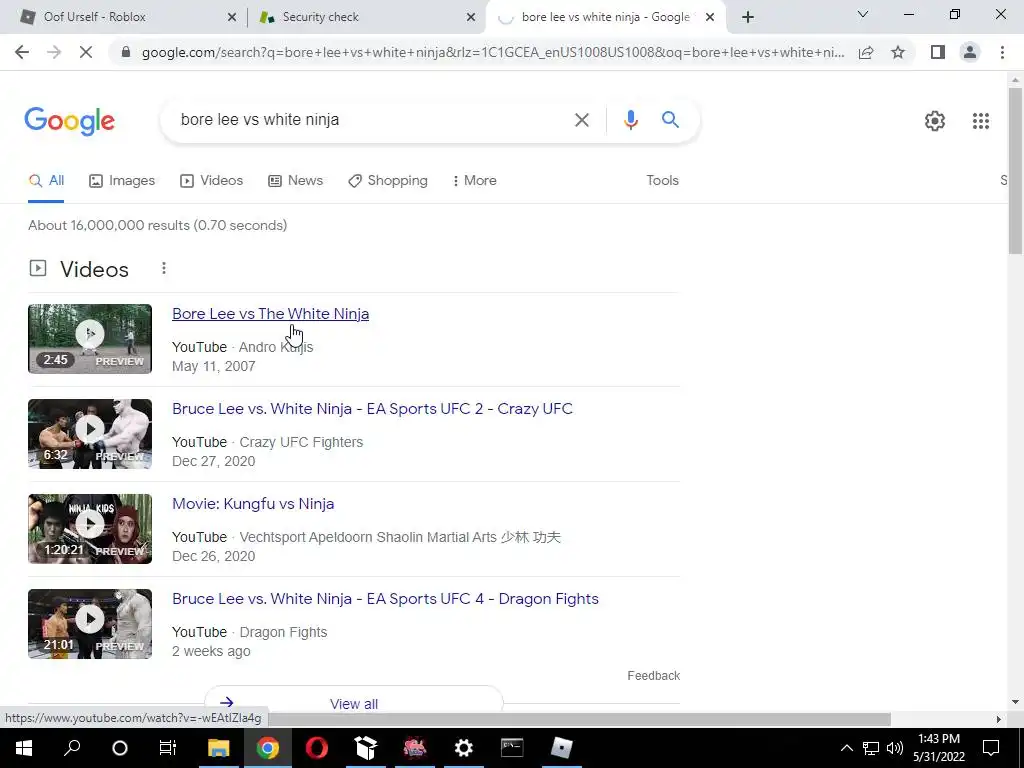Stop loading the page
Image resolution: width=1024 pixels, height=768 pixels.
click(86, 52)
